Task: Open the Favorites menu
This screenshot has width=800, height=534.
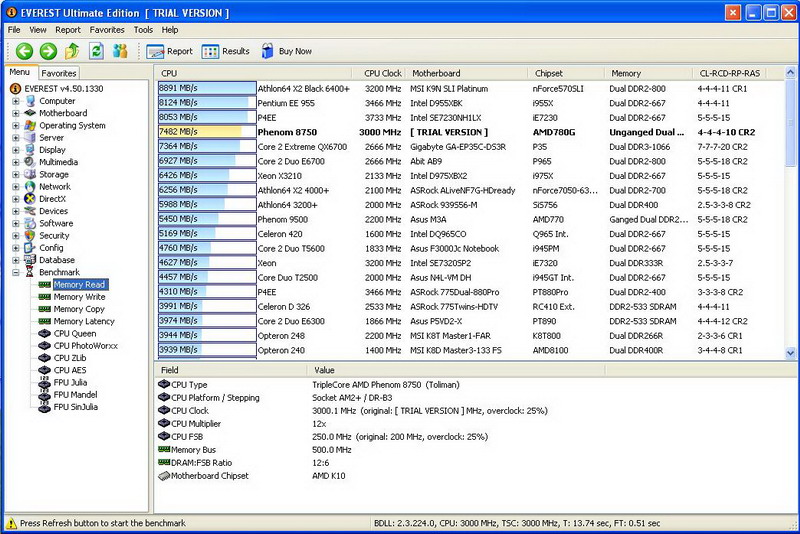Action: pos(107,30)
